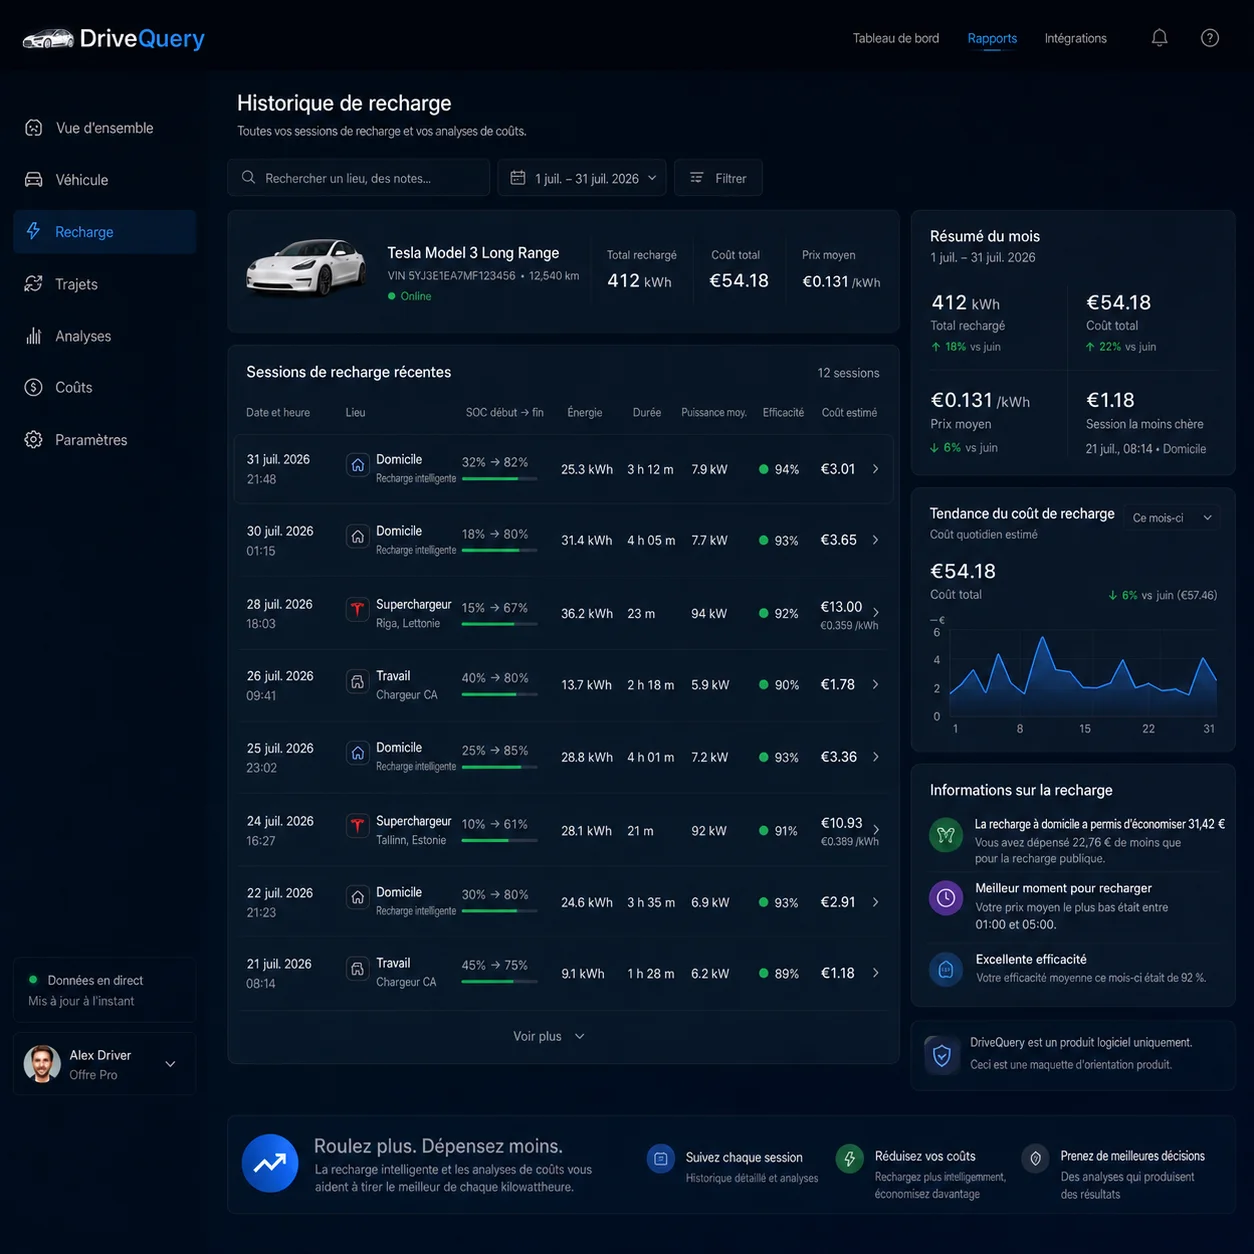Open details chevron for 21 juil. 2026 session

pos(876,973)
